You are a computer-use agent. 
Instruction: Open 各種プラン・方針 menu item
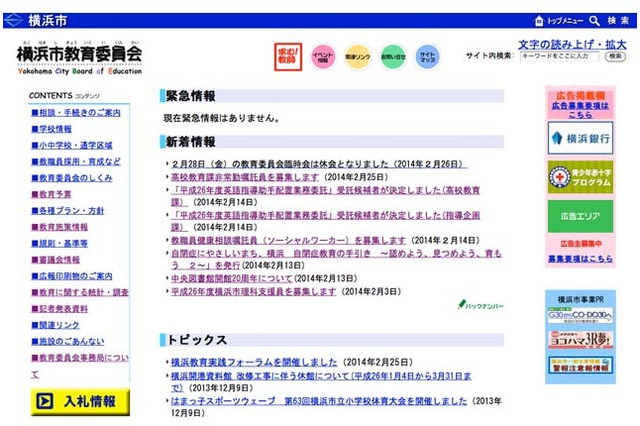tap(68, 211)
